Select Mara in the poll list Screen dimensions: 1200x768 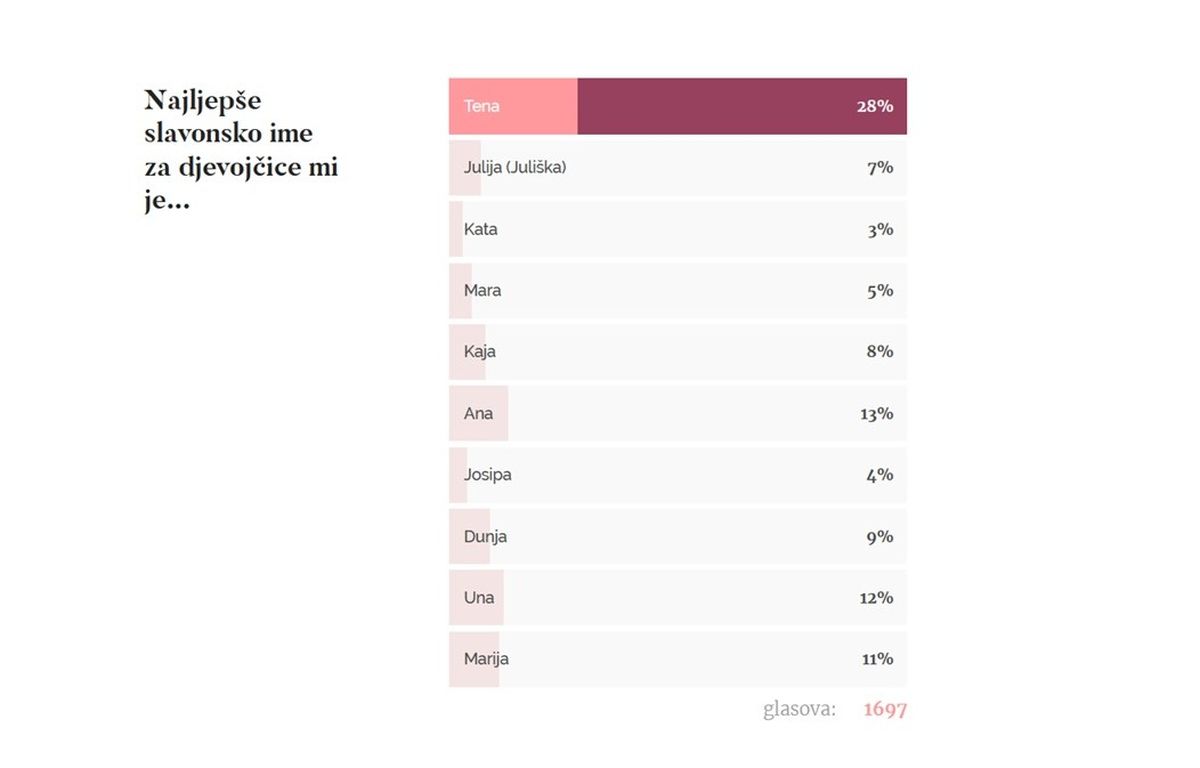483,291
